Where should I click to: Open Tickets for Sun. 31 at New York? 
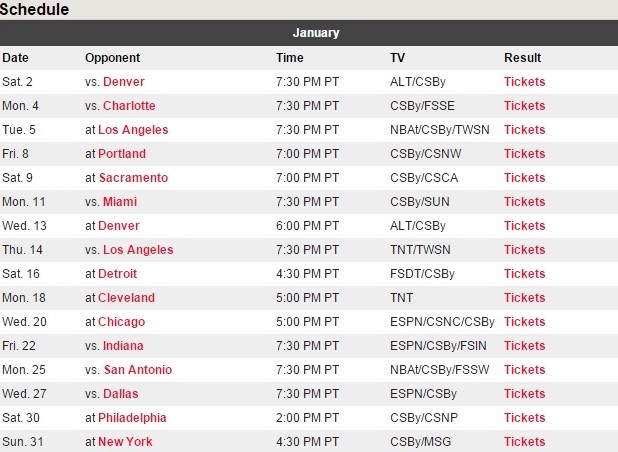coord(525,443)
